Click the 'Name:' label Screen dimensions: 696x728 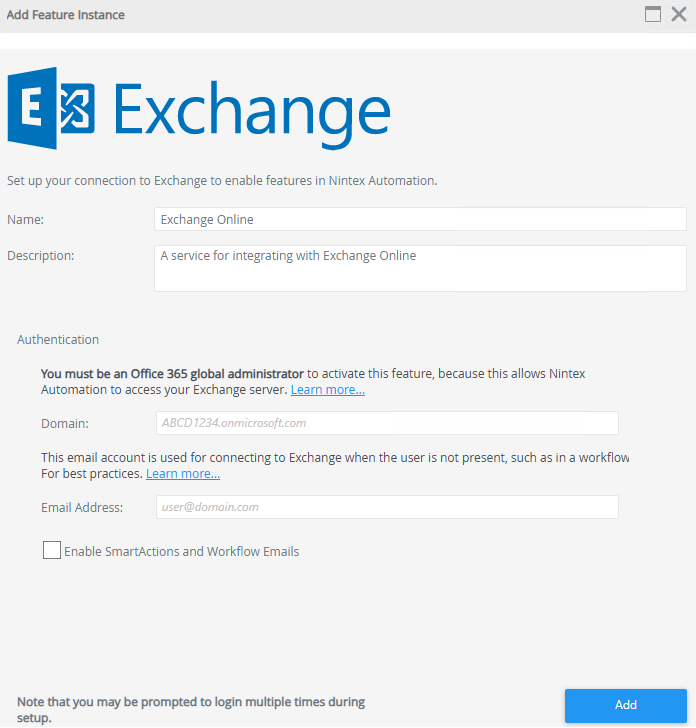[26, 219]
